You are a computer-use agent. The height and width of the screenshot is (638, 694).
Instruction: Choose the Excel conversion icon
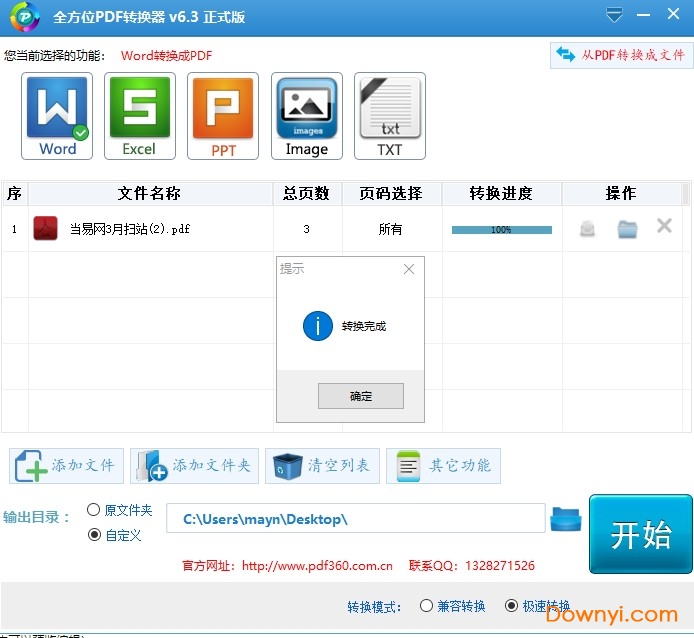pyautogui.click(x=139, y=115)
